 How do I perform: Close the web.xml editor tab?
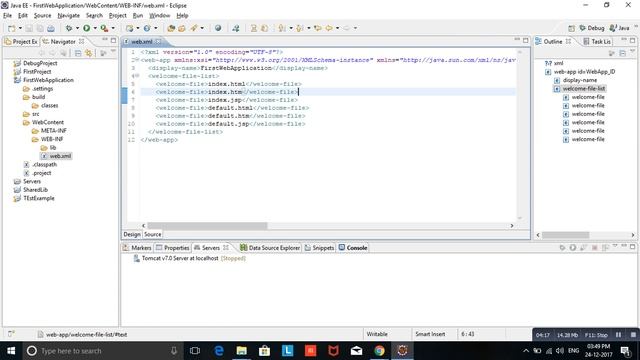(158, 42)
